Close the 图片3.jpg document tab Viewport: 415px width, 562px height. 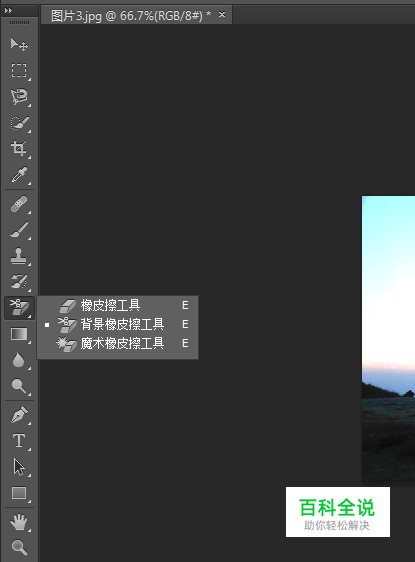pos(222,15)
